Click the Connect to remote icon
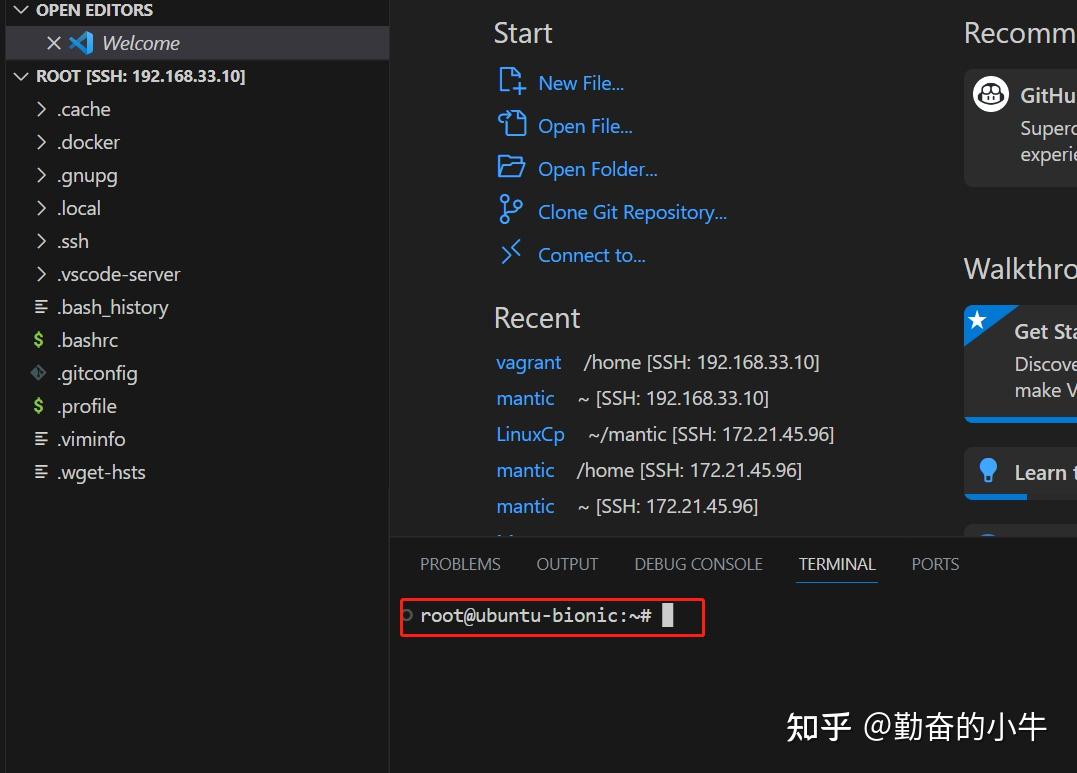The height and width of the screenshot is (773, 1077). pos(511,253)
